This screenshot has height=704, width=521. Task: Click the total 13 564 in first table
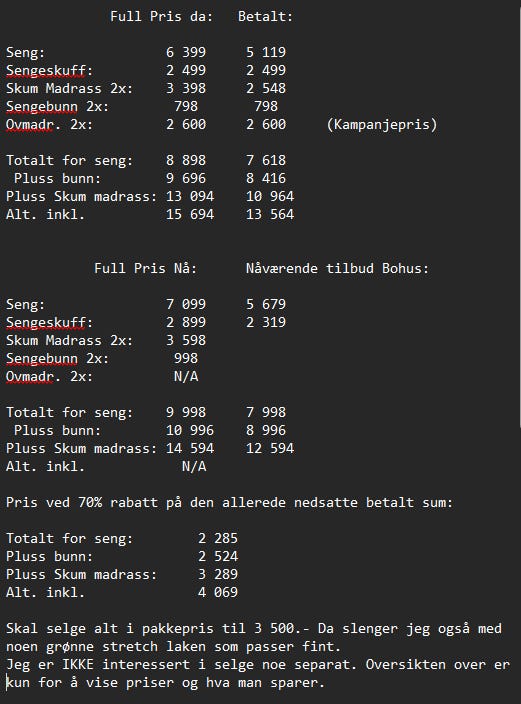click(x=270, y=214)
